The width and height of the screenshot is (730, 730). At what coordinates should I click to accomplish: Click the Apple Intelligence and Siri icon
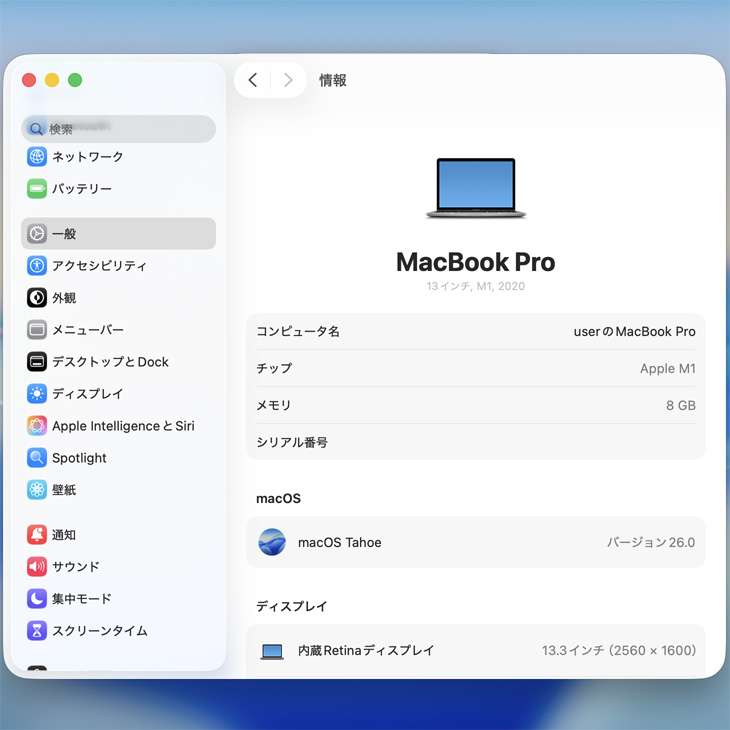pyautogui.click(x=37, y=426)
